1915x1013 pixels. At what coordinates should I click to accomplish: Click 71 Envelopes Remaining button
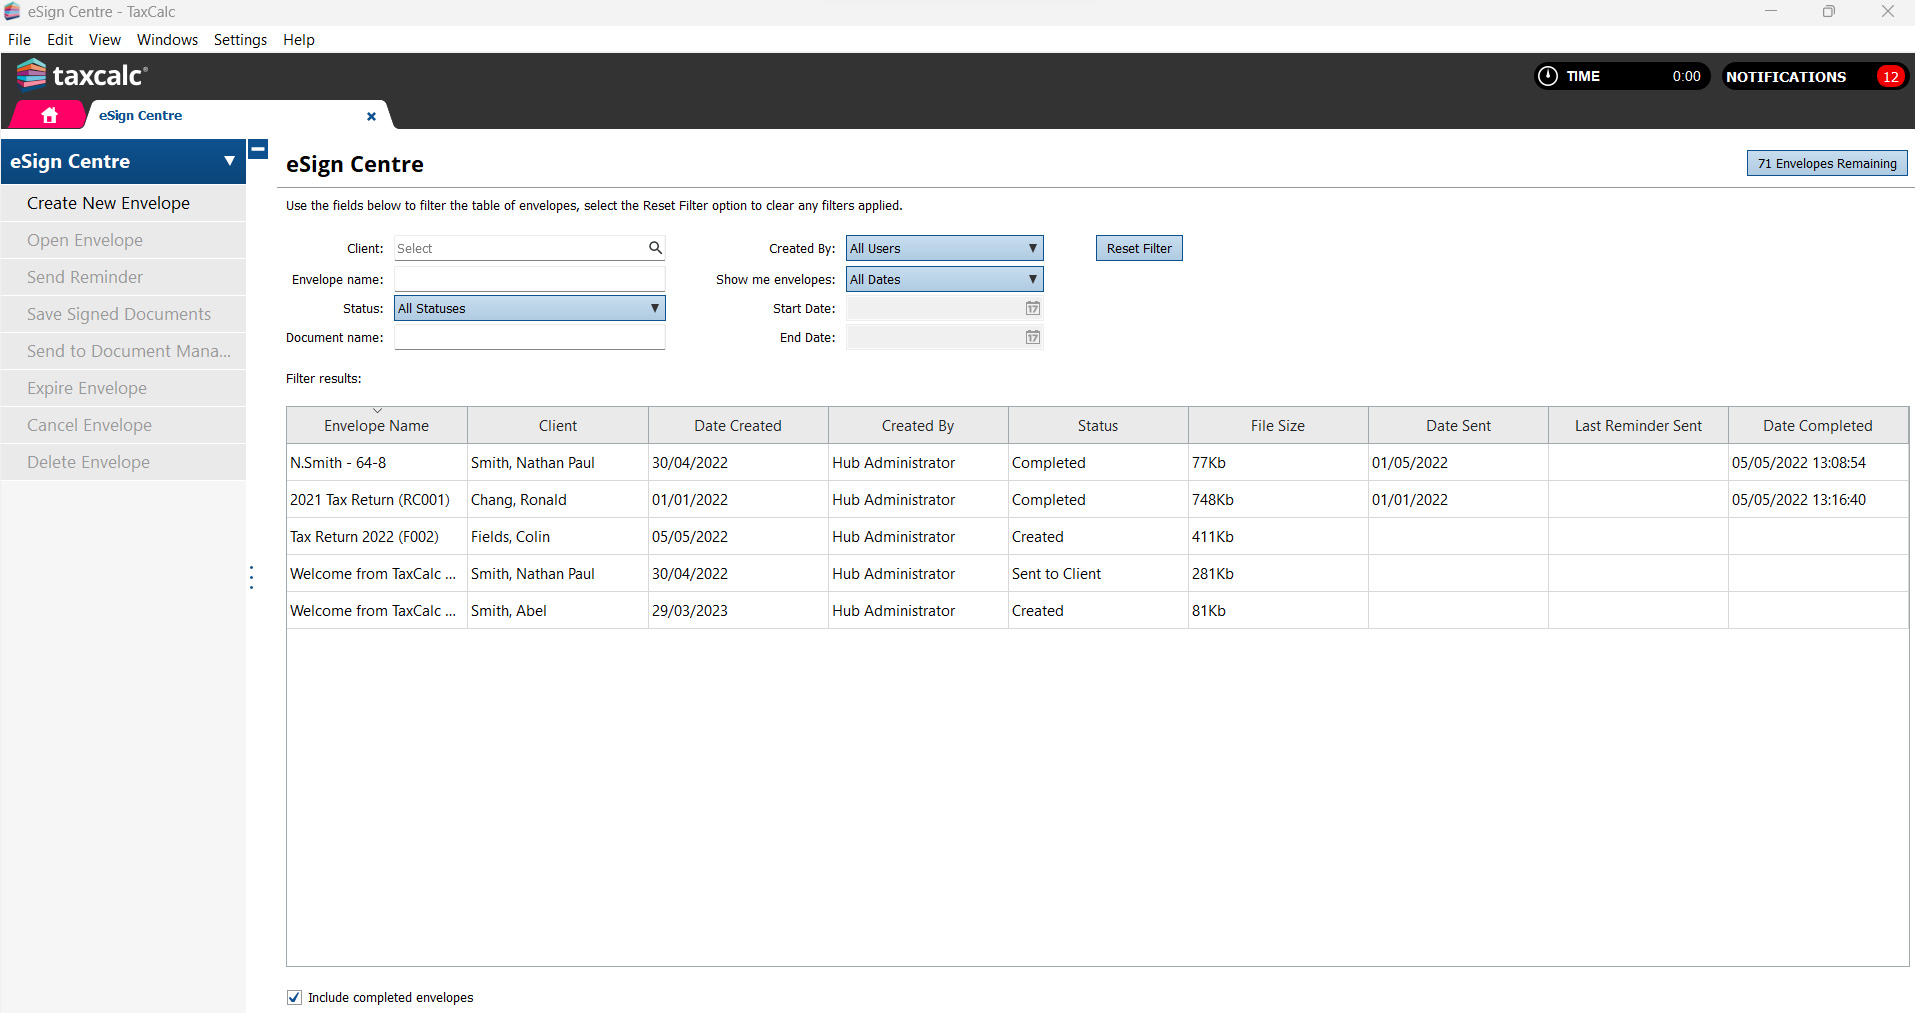click(1826, 163)
